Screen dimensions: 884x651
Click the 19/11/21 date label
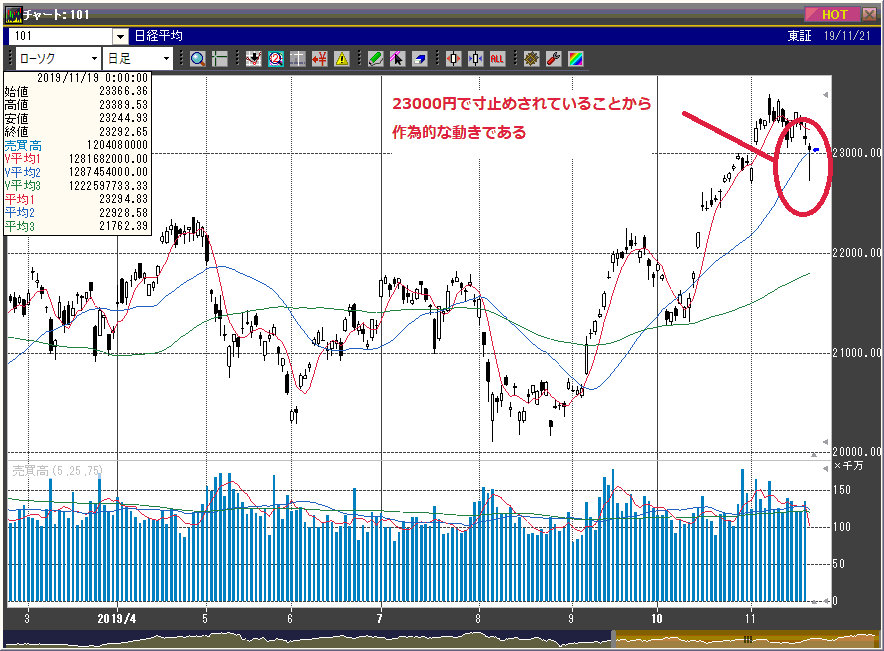pos(847,36)
